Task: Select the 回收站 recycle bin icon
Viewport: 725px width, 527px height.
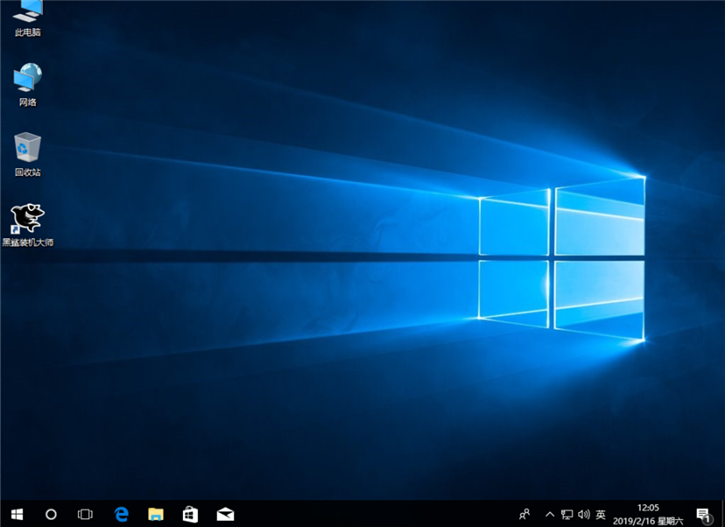Action: 28,154
